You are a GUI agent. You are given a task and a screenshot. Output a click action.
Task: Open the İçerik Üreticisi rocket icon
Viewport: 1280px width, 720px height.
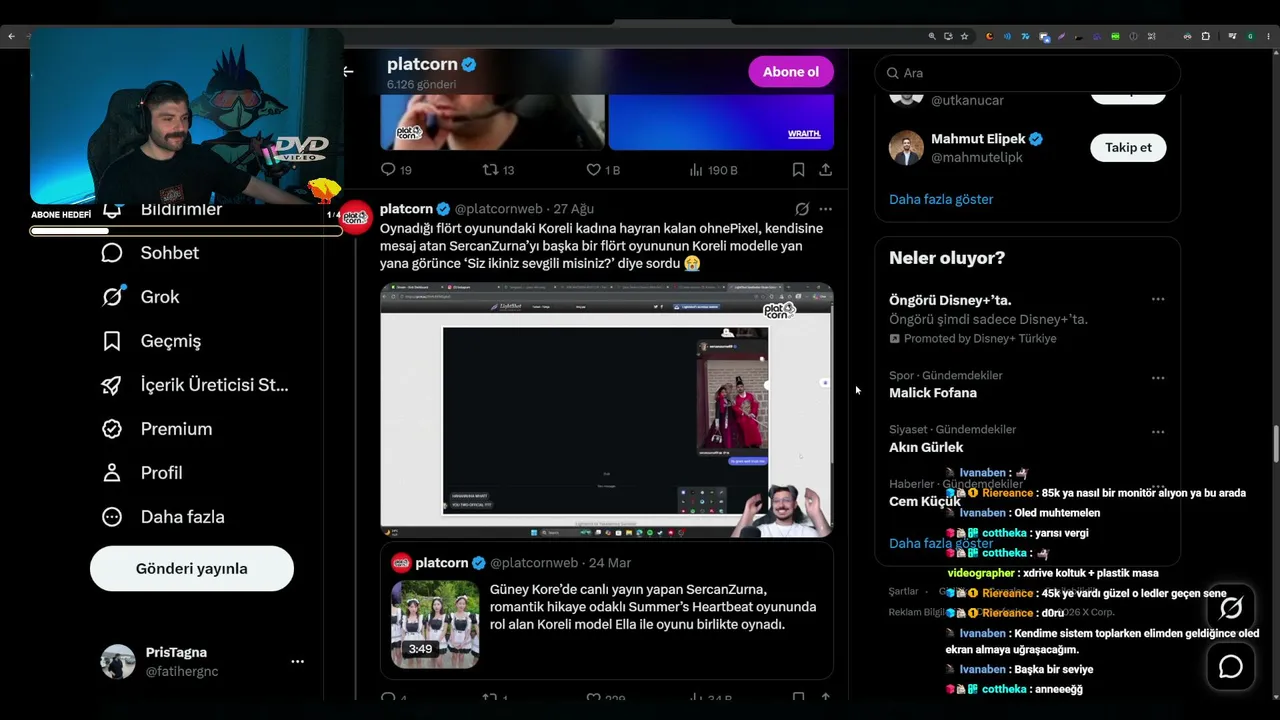112,385
